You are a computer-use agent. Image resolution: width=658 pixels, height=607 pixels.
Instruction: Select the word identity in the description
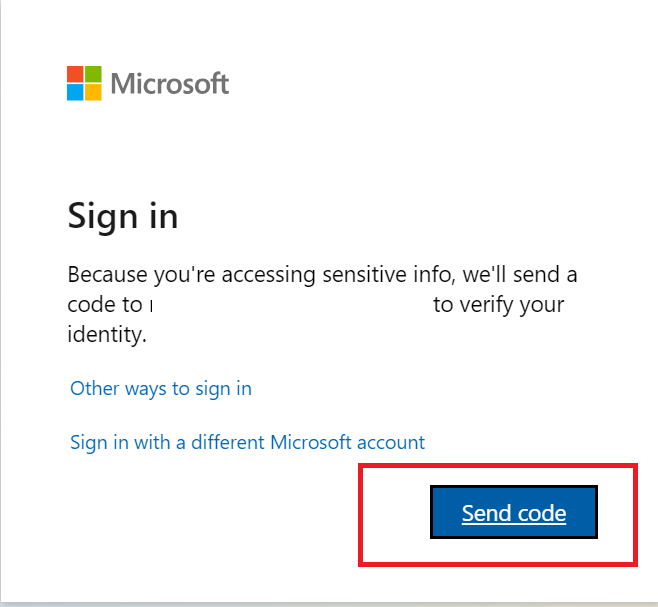105,335
